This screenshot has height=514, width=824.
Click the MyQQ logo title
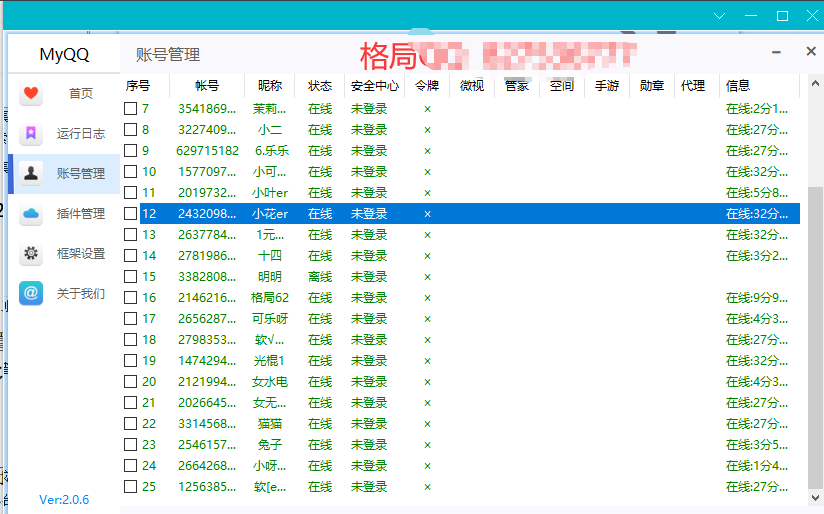[x=64, y=55]
